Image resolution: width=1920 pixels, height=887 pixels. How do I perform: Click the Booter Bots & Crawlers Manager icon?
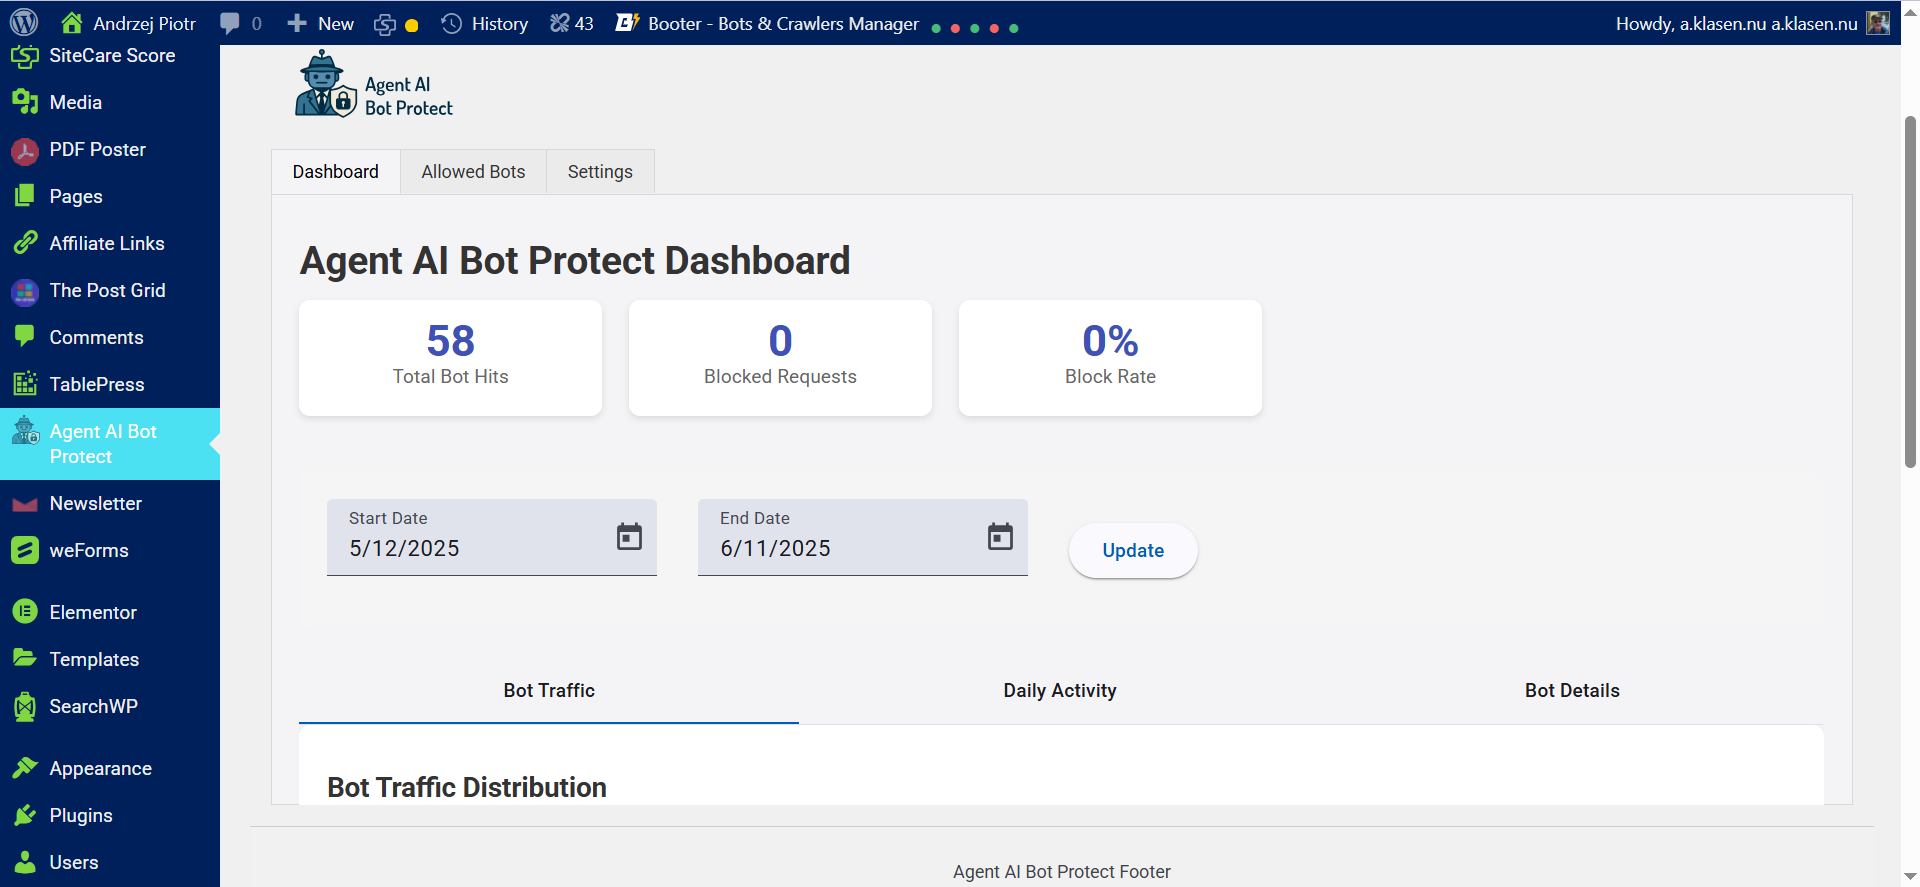(627, 22)
